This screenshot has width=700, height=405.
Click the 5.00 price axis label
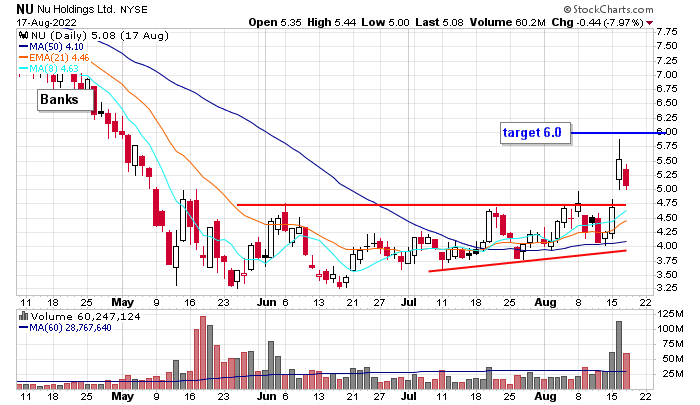[667, 188]
